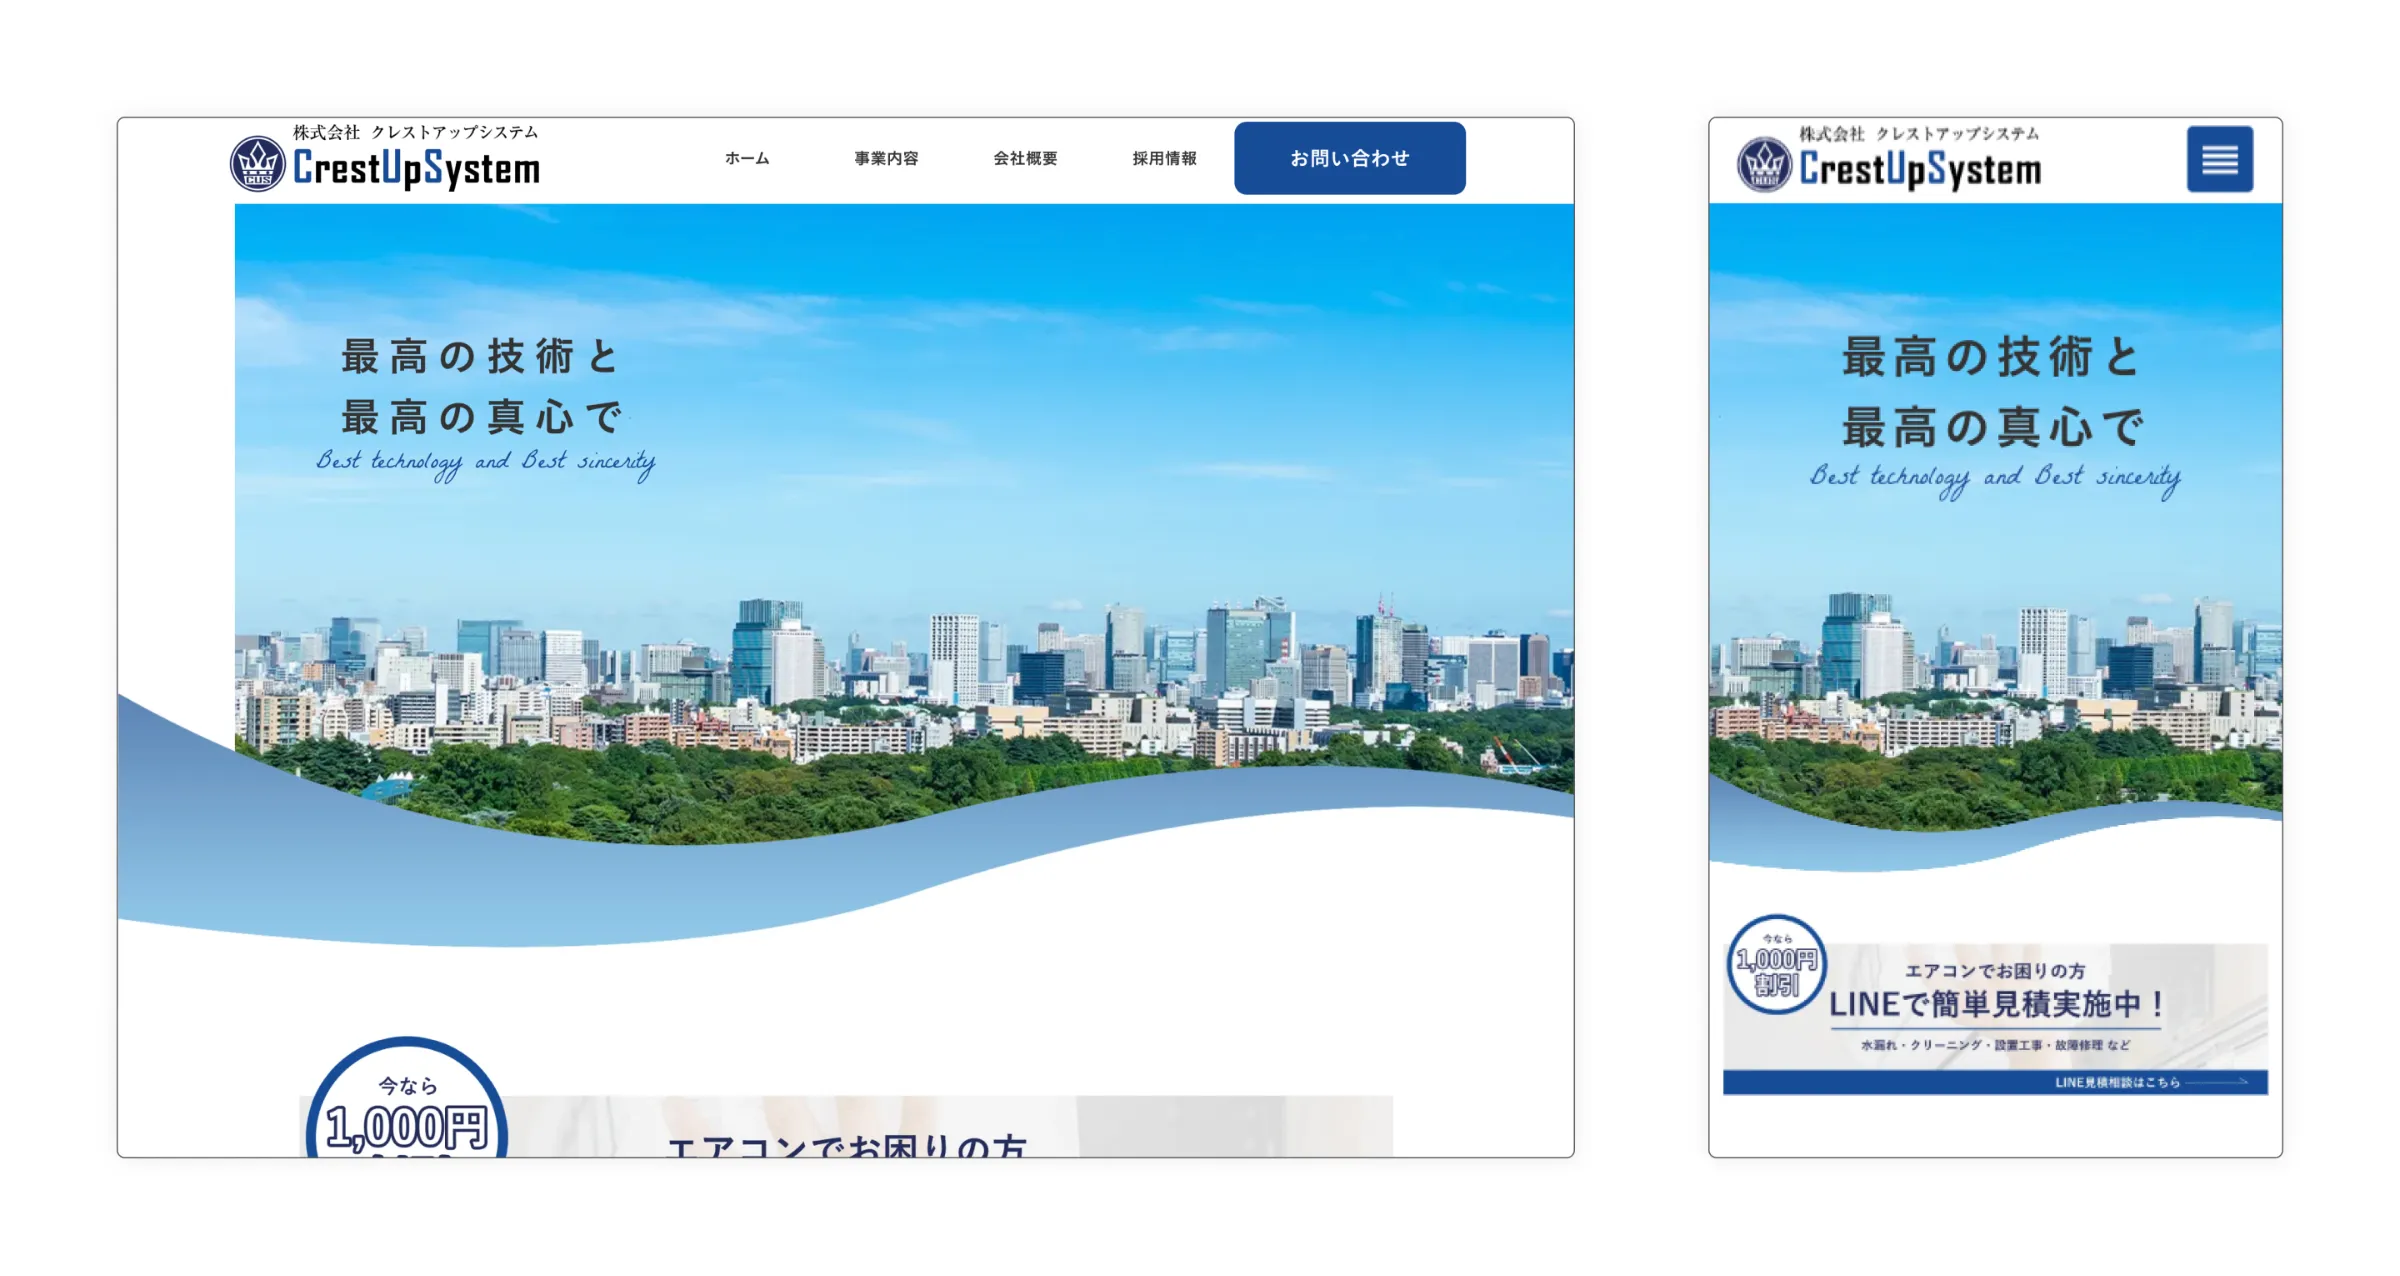Click the mobile CrestUpSystem wordmark logo
The width and height of the screenshot is (2400, 1276).
pyautogui.click(x=1920, y=170)
